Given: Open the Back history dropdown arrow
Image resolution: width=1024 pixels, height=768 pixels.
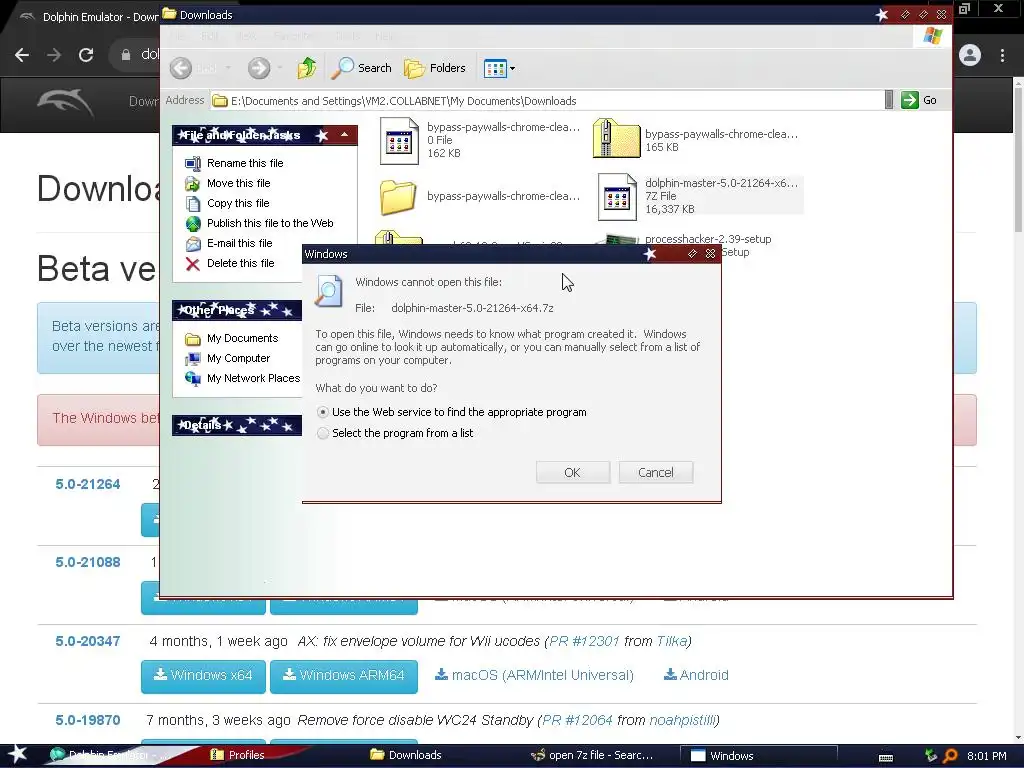Looking at the screenshot, I should 228,68.
